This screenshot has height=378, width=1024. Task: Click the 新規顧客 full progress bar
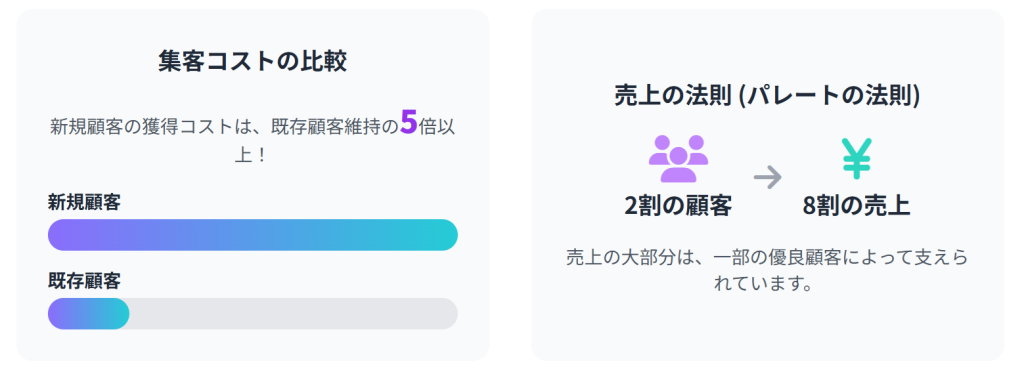click(x=253, y=235)
